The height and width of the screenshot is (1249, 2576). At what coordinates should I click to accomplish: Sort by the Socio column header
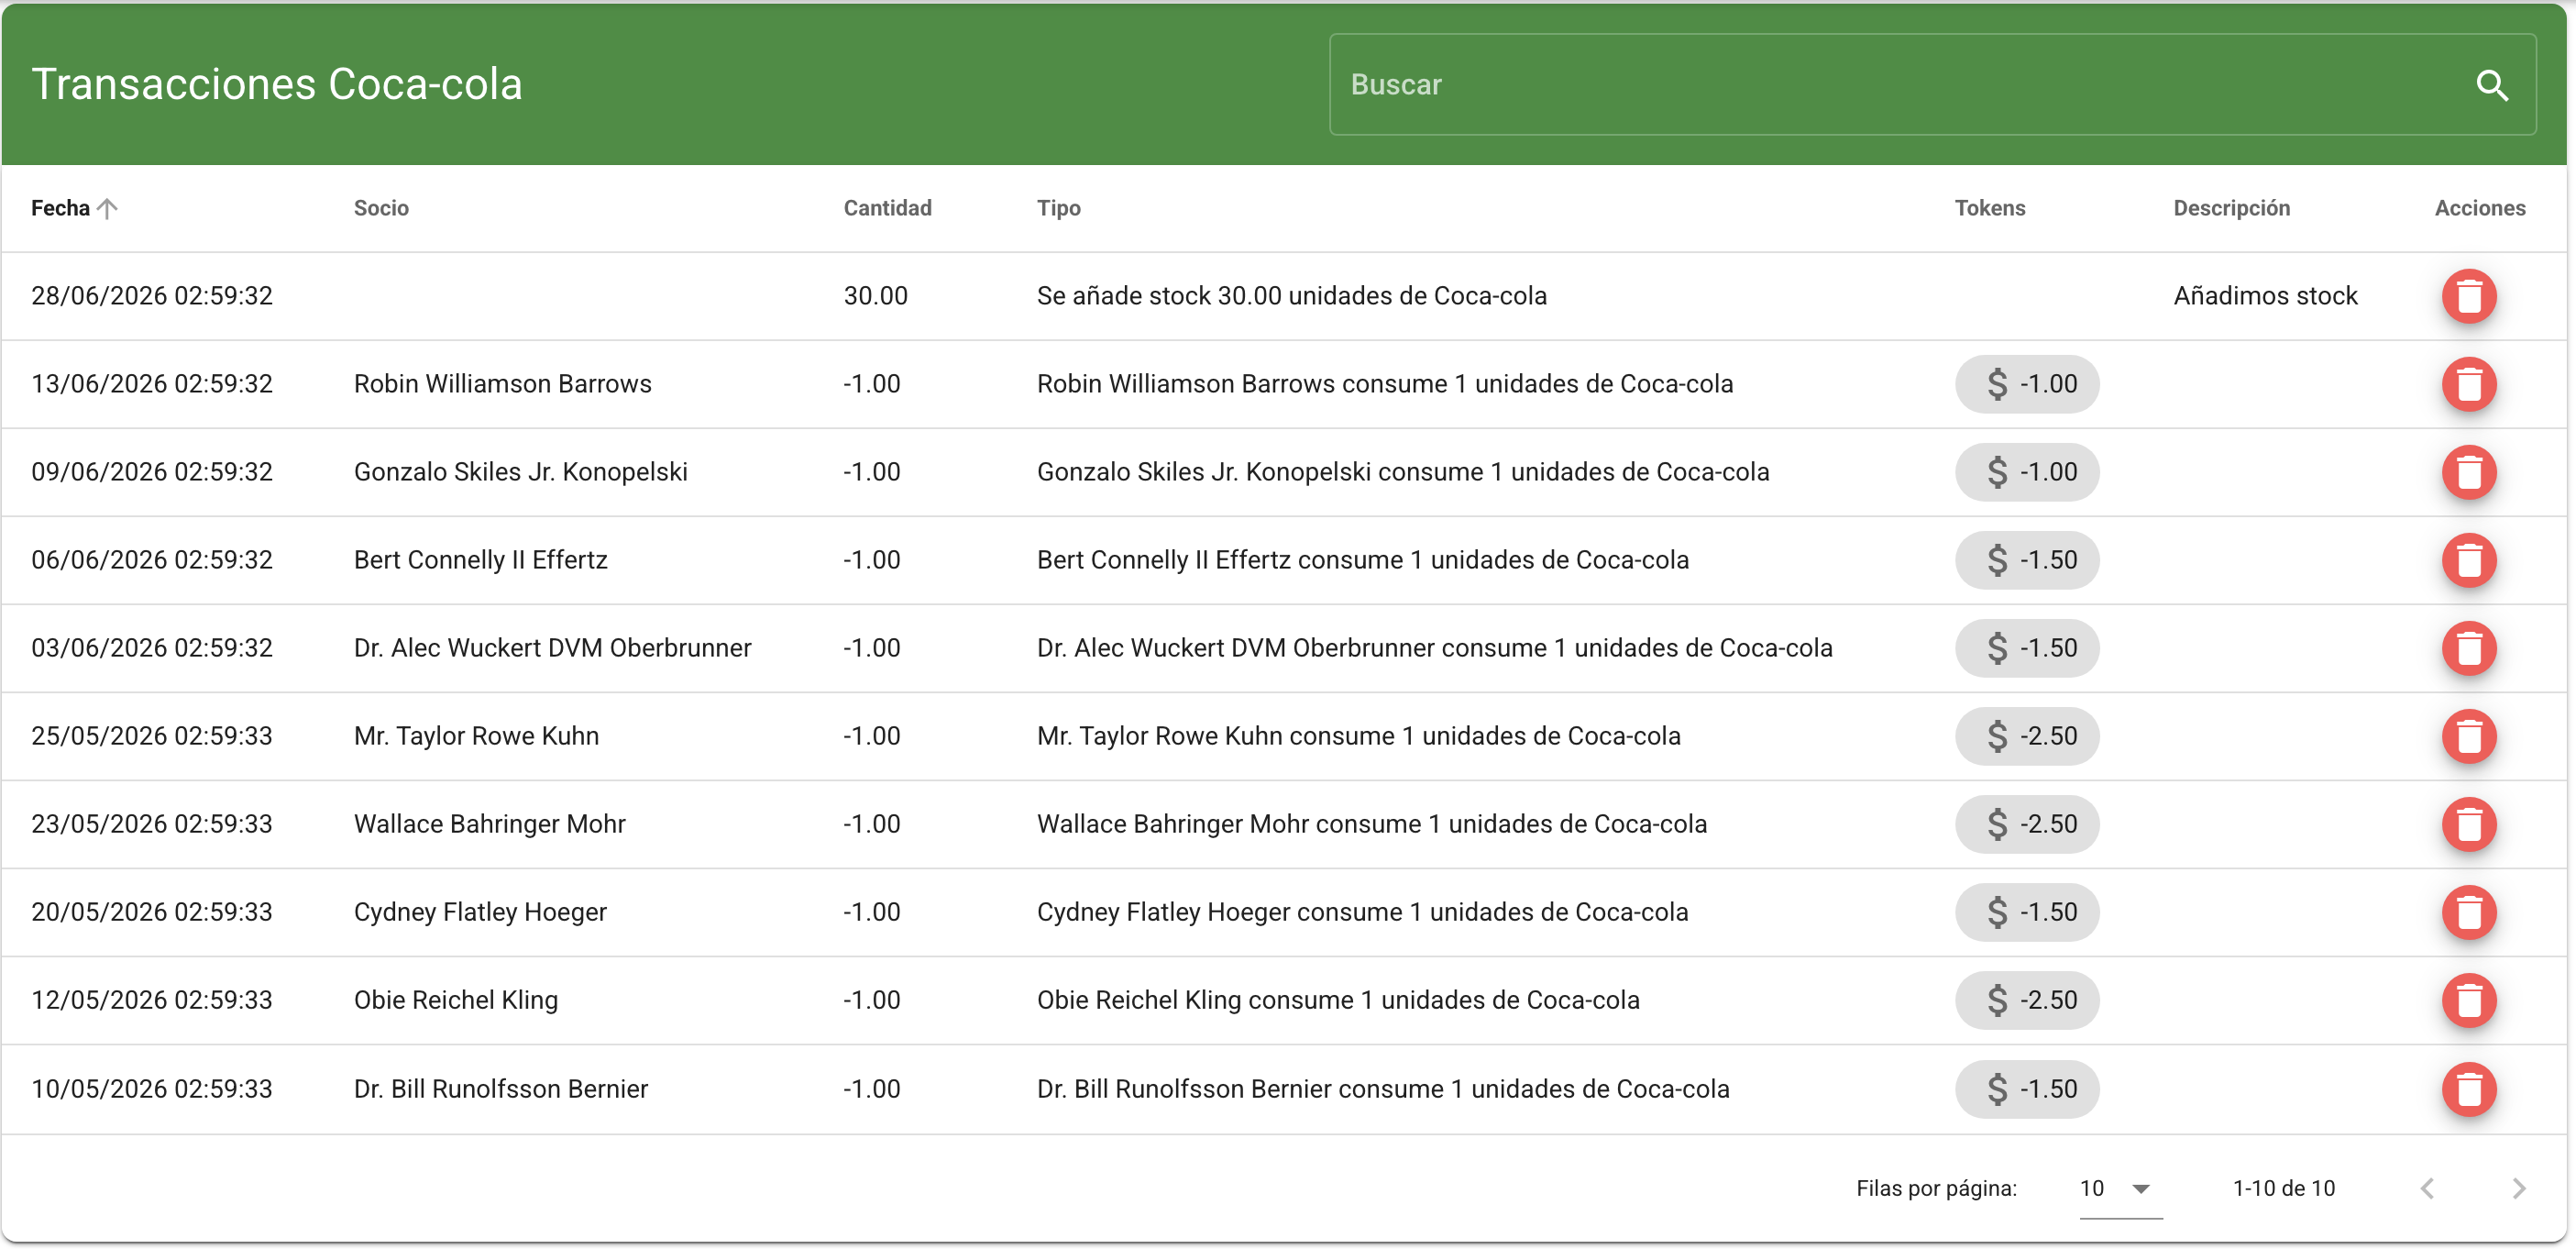[x=381, y=208]
